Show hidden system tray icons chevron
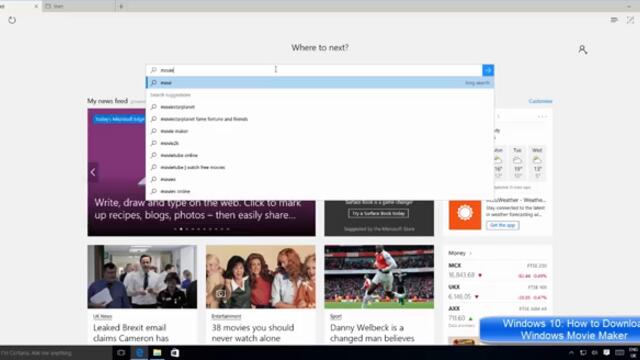The image size is (640, 360). (571, 353)
